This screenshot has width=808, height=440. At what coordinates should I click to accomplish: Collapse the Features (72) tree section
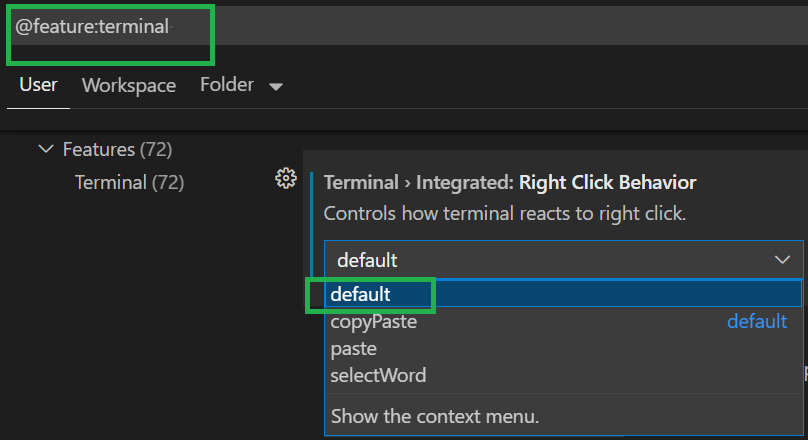pyautogui.click(x=46, y=149)
